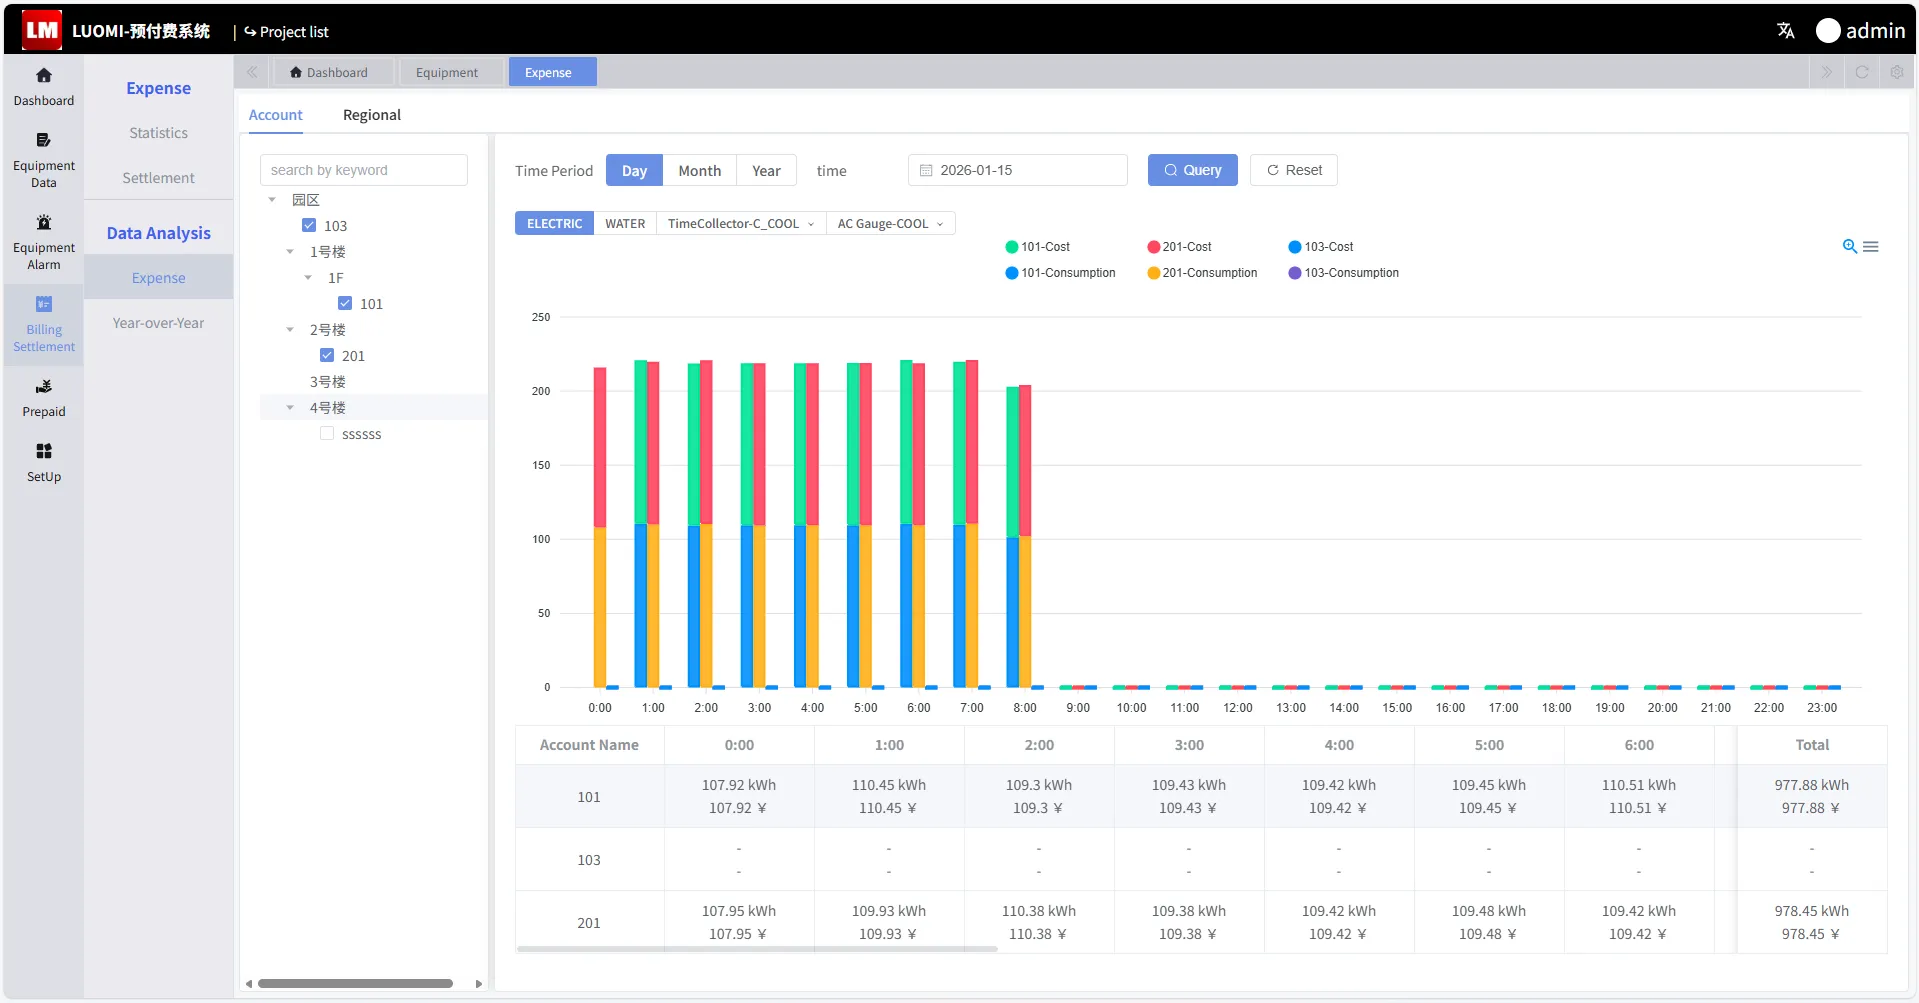Open the AC Gauge-COOL dropdown

tap(890, 224)
